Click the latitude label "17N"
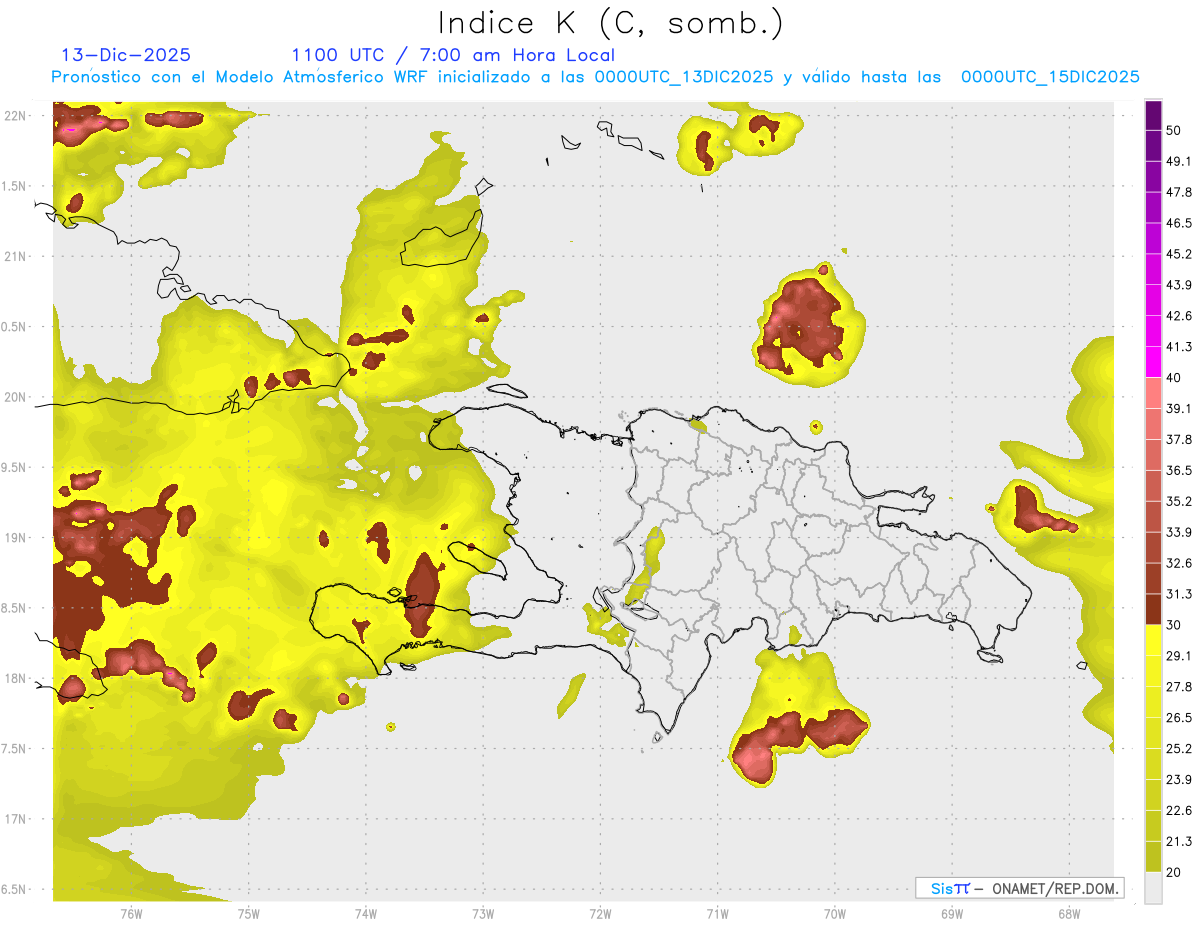This screenshot has height=927, width=1200. tap(14, 819)
